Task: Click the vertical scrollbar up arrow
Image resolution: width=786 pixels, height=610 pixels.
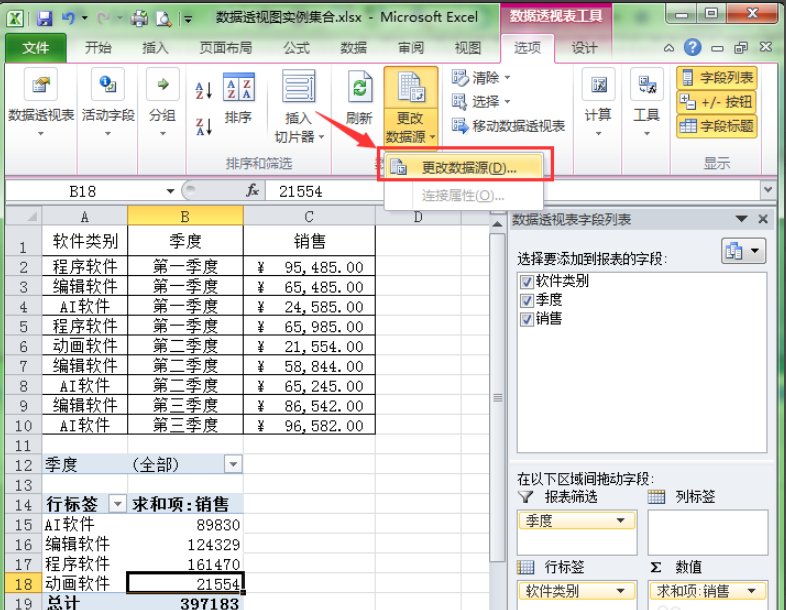Action: 497,225
